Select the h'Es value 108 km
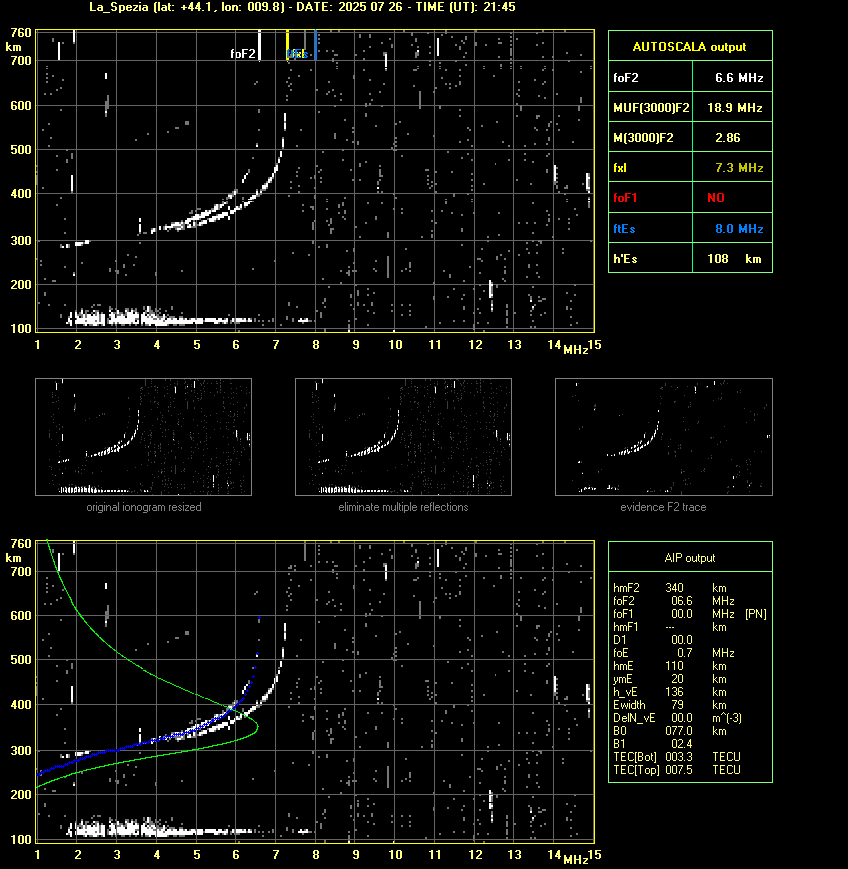The image size is (848, 869). [x=734, y=259]
